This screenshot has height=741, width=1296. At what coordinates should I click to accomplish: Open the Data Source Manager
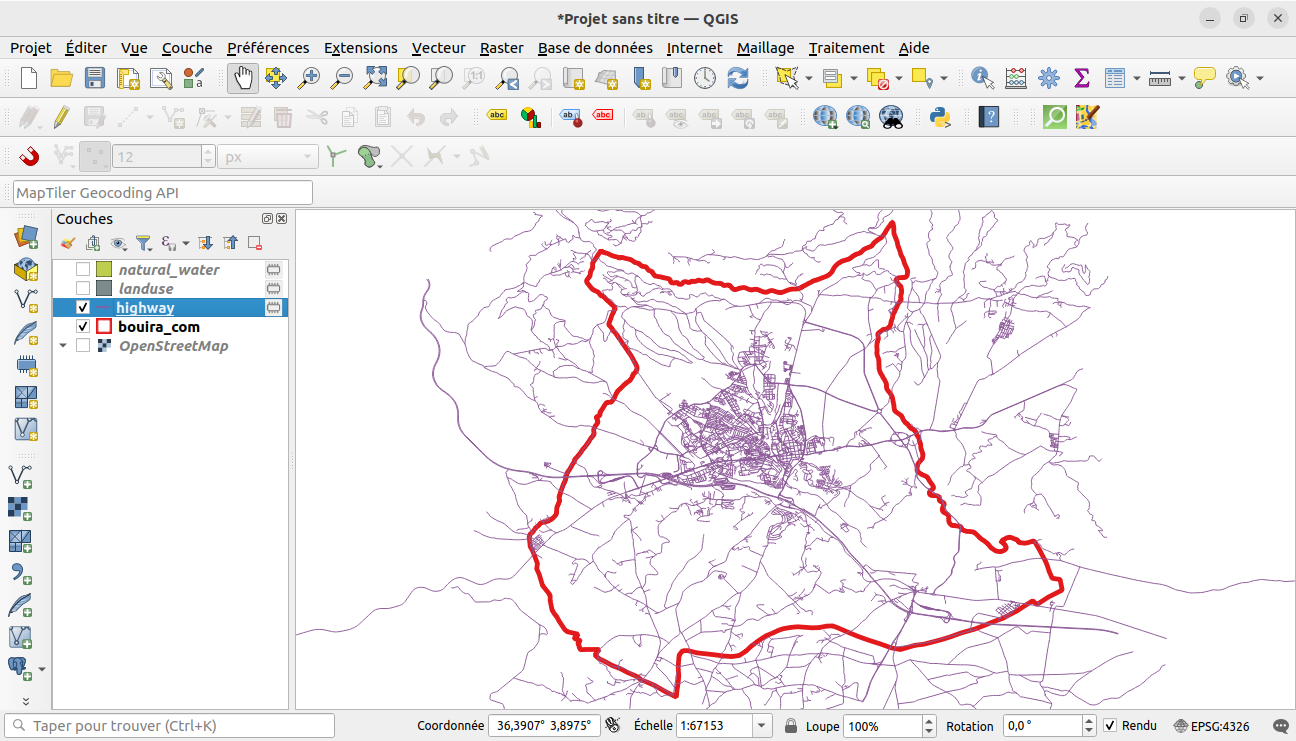(x=26, y=237)
